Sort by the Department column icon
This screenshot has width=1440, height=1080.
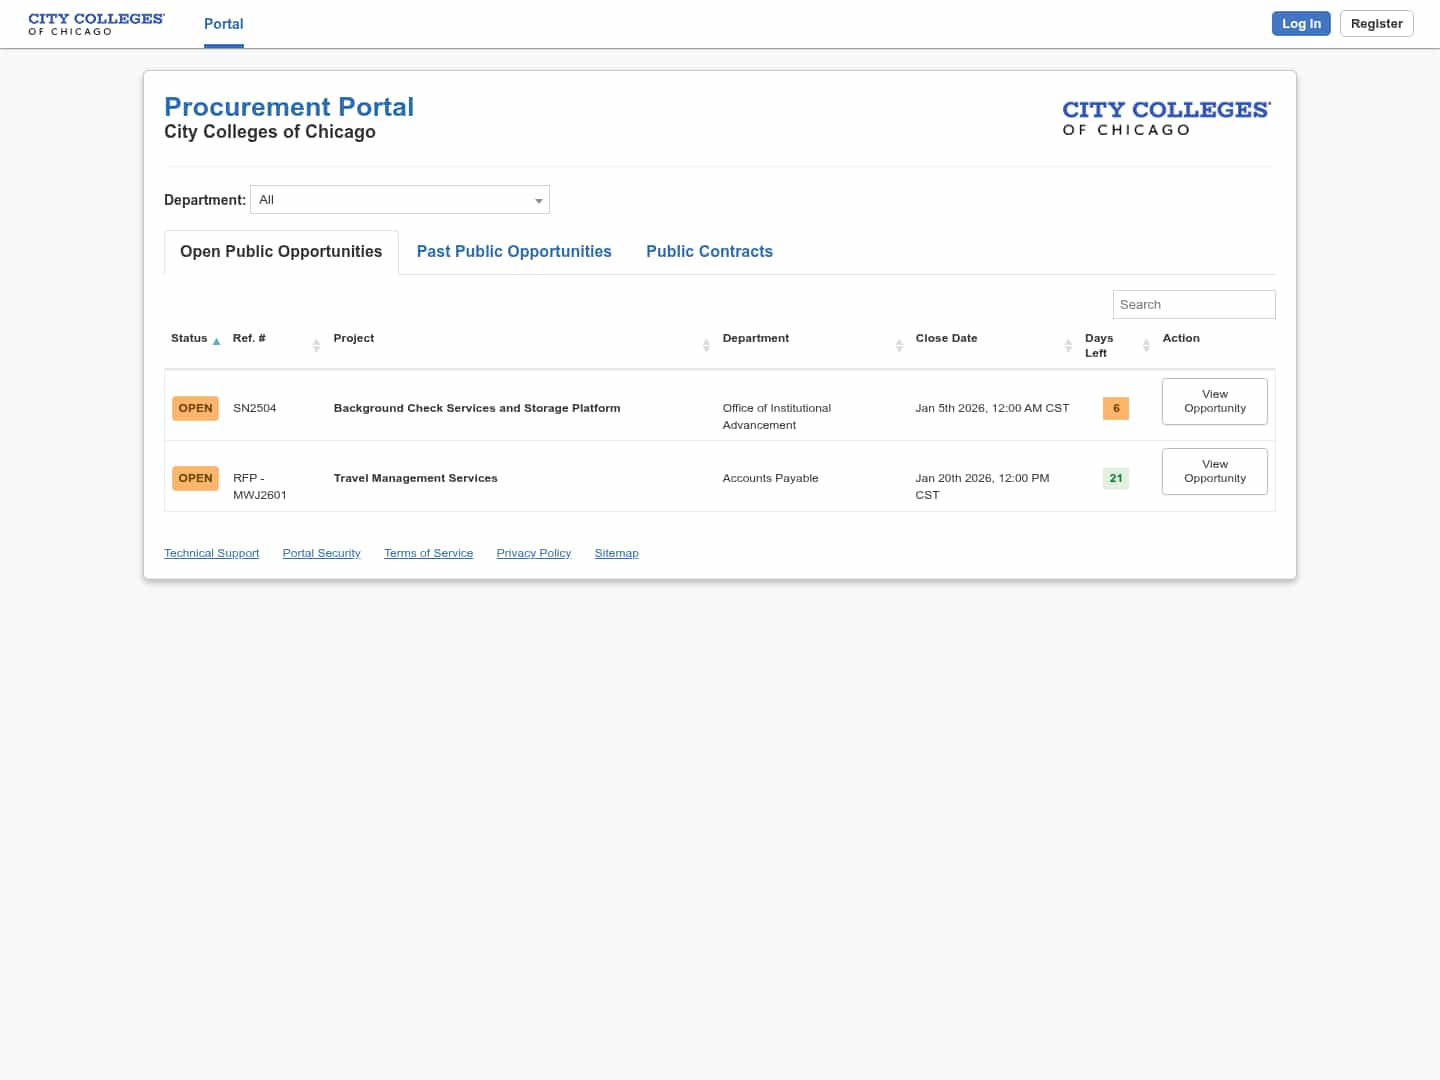click(899, 345)
